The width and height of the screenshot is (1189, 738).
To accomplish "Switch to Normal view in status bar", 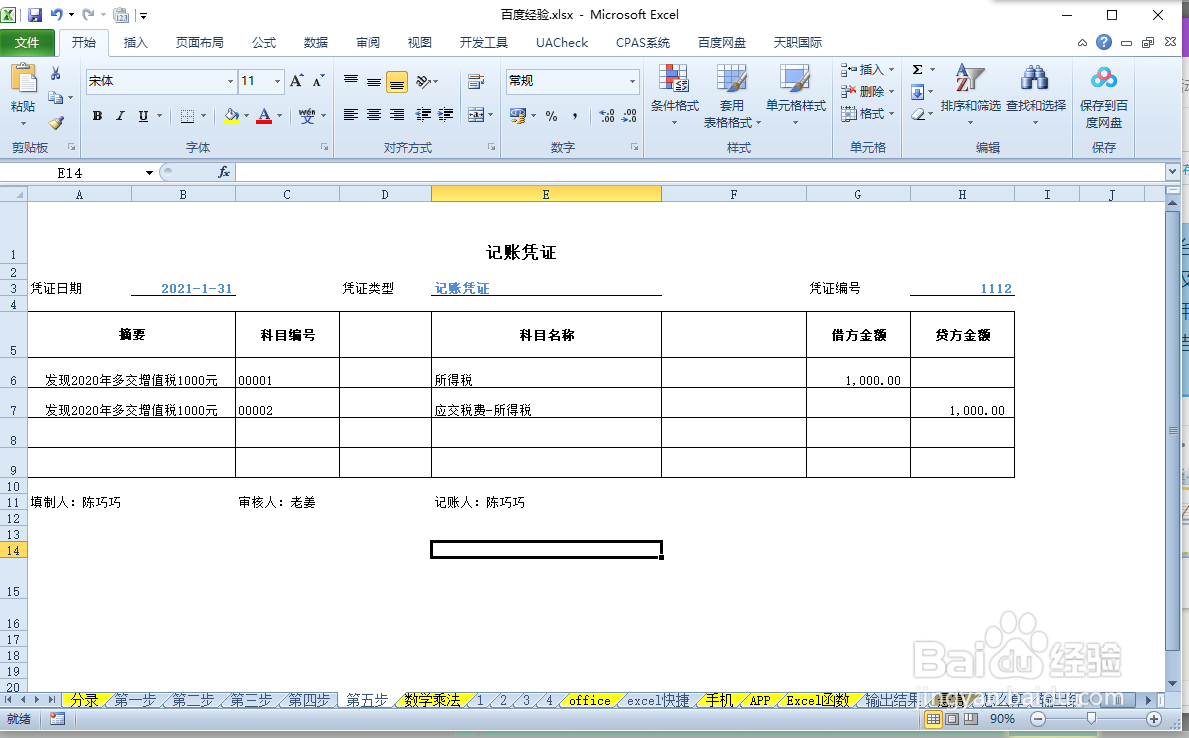I will (x=934, y=718).
